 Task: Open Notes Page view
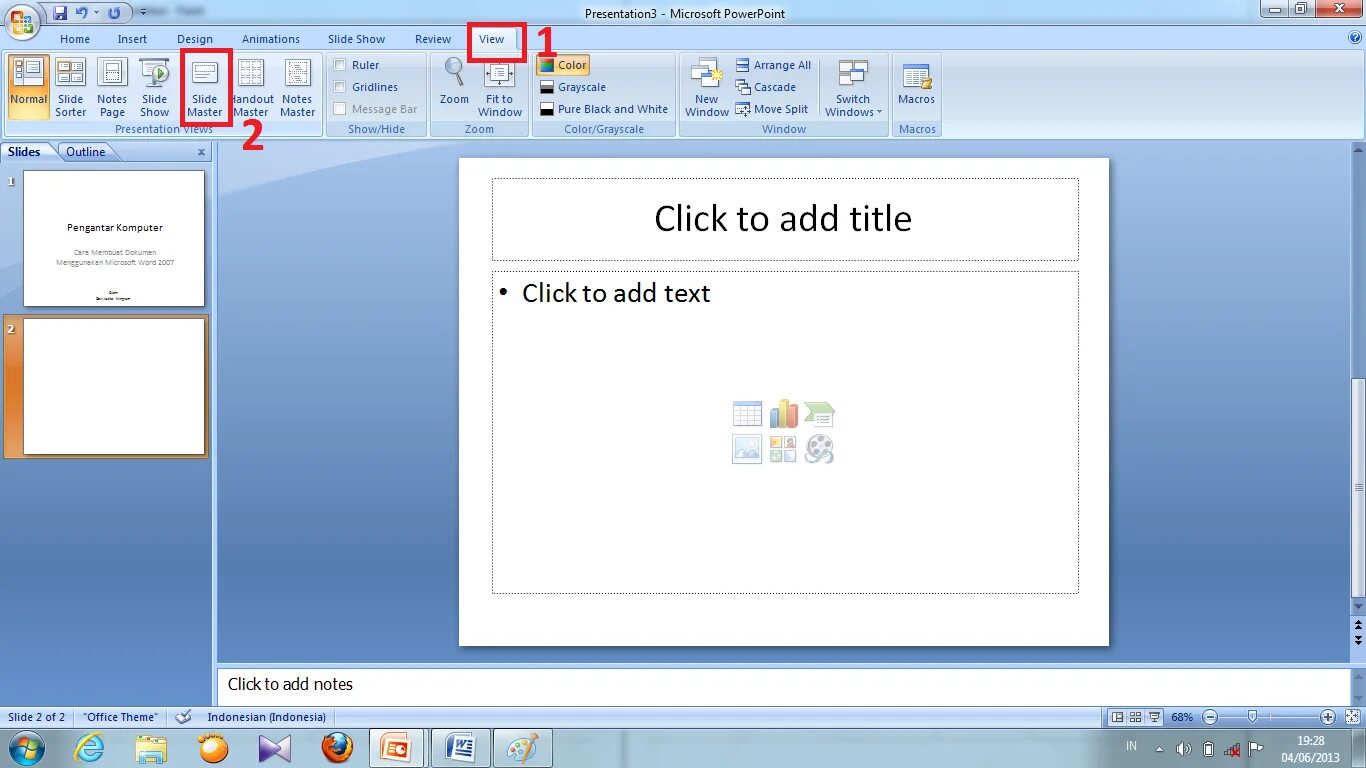[x=112, y=87]
